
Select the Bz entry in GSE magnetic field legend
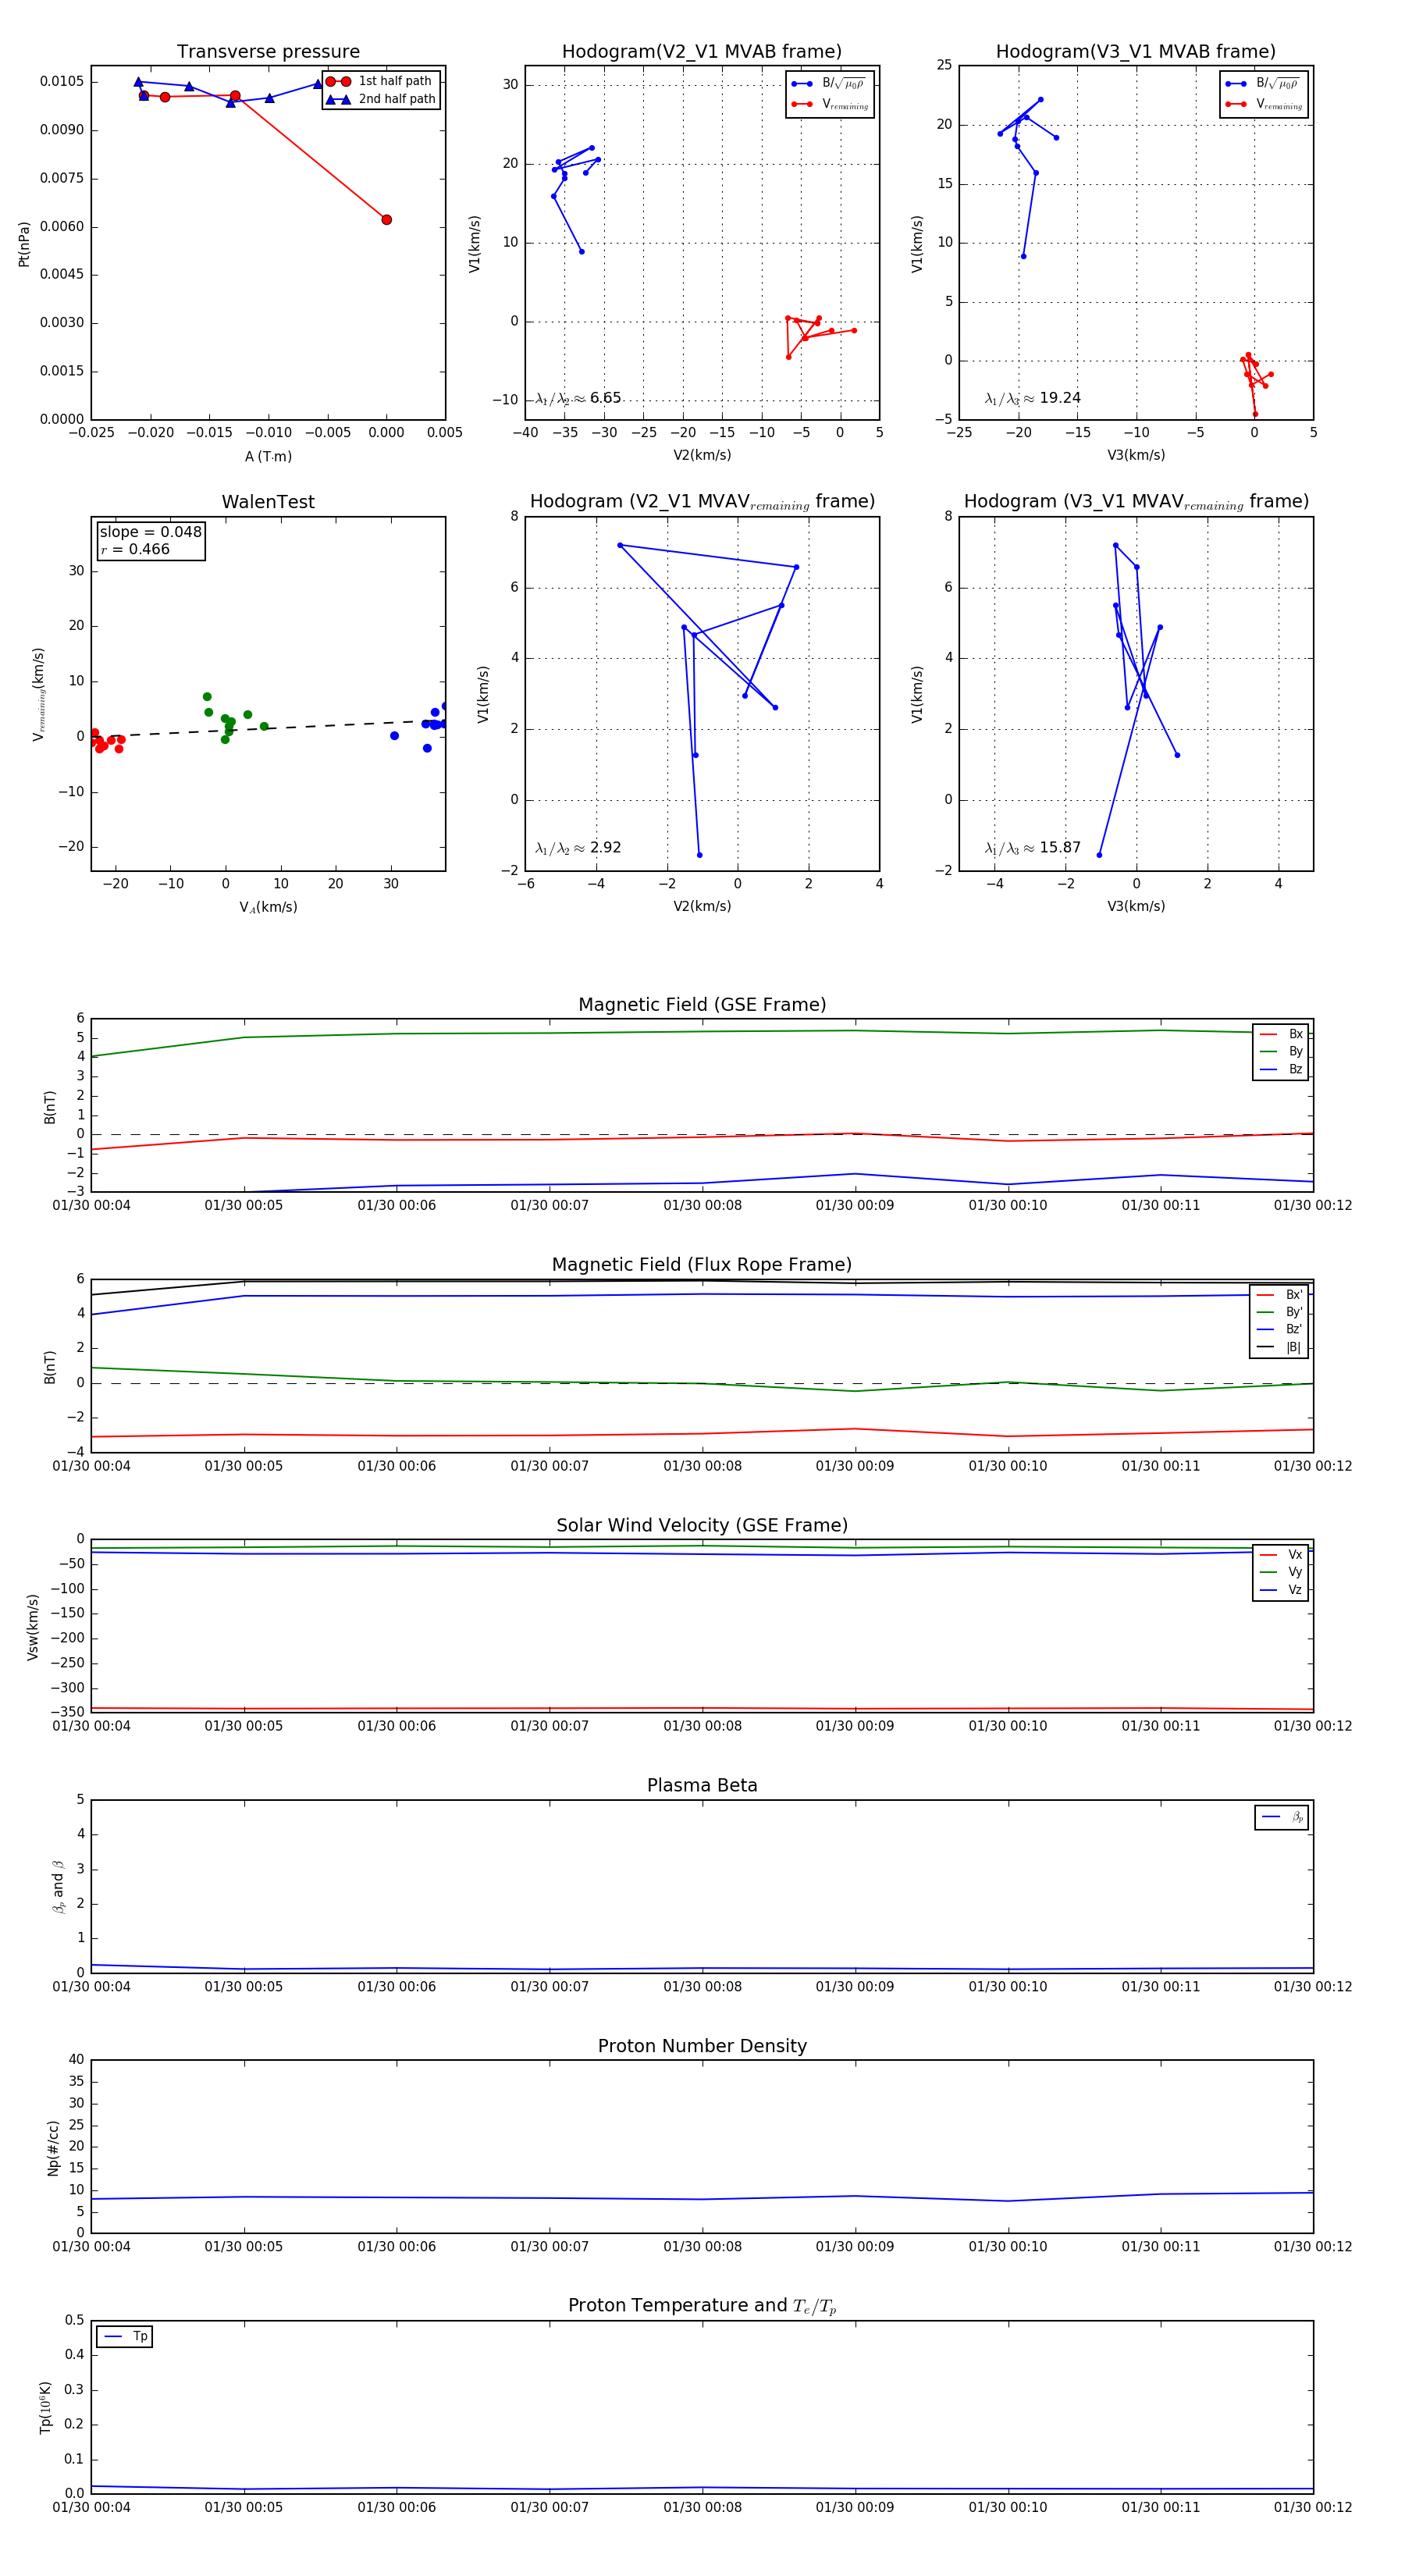pos(1281,1069)
